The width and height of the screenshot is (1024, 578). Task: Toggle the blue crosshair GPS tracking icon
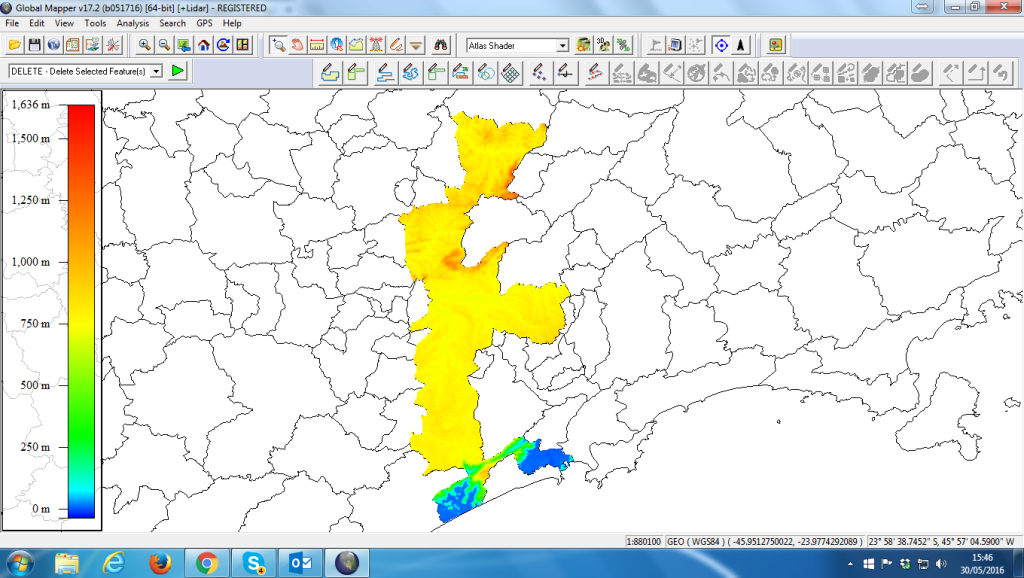tap(720, 45)
